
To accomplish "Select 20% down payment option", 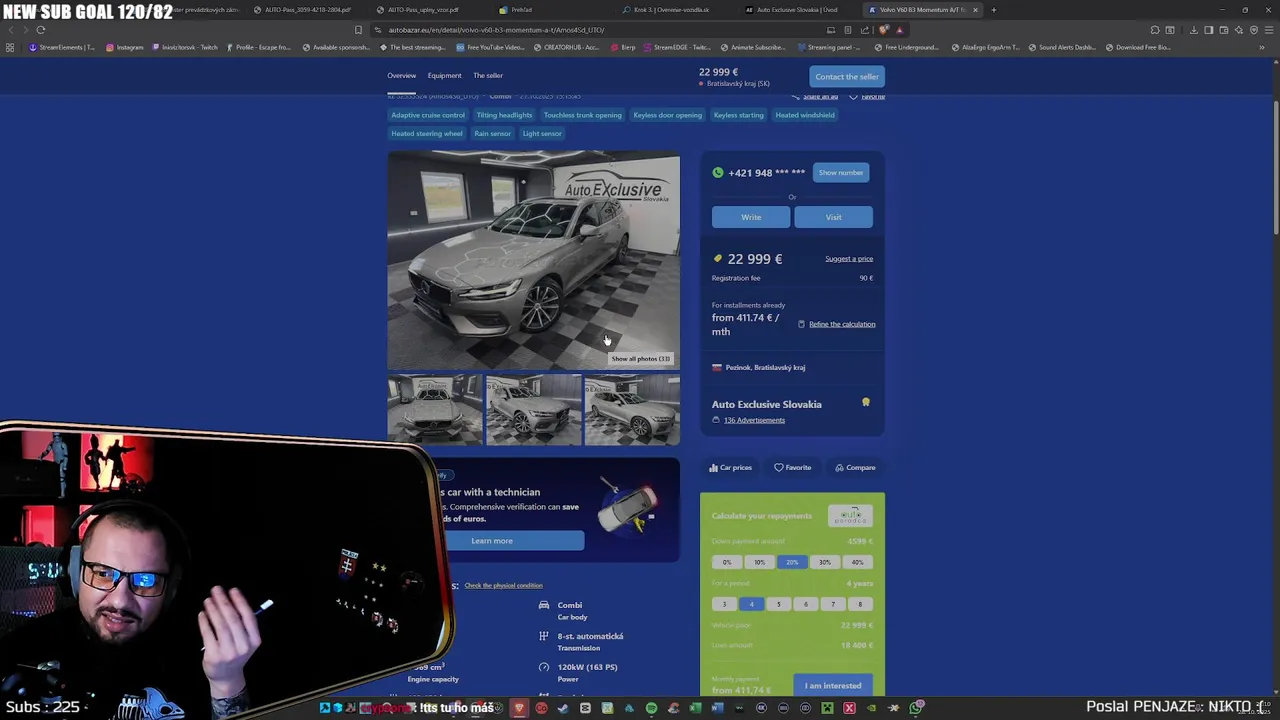I will pos(792,562).
